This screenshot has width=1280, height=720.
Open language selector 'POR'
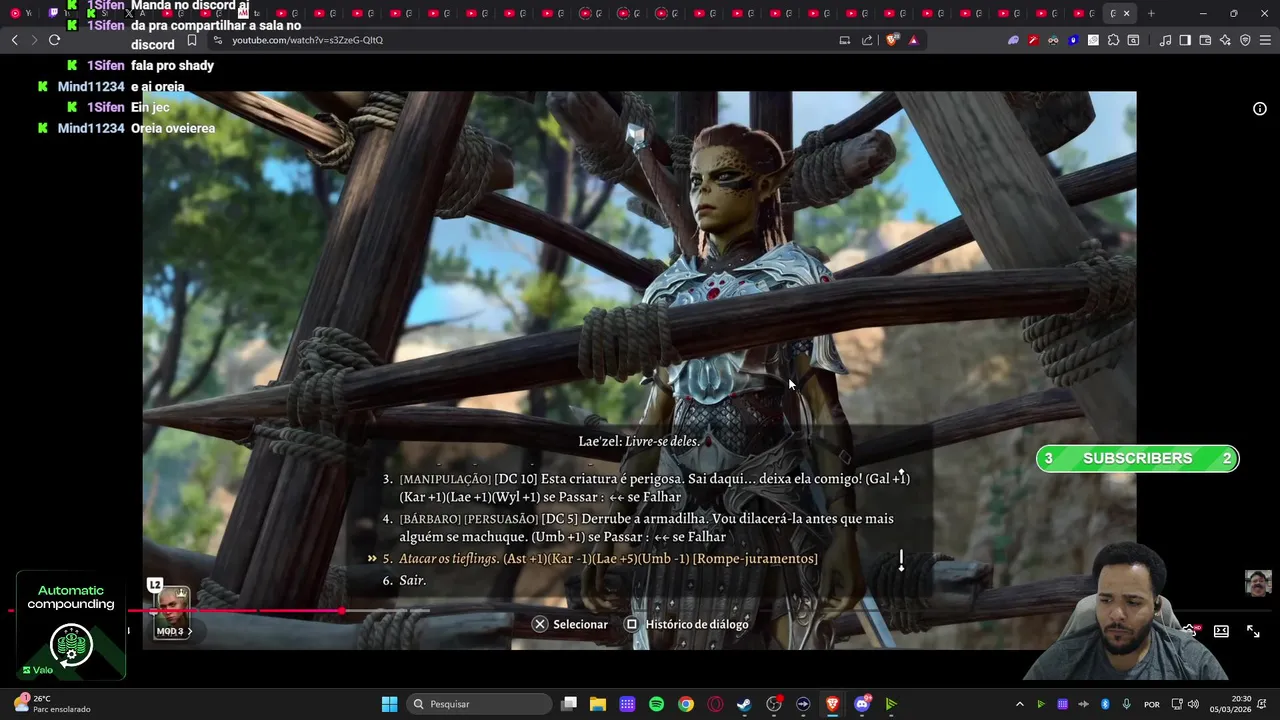click(x=1152, y=704)
